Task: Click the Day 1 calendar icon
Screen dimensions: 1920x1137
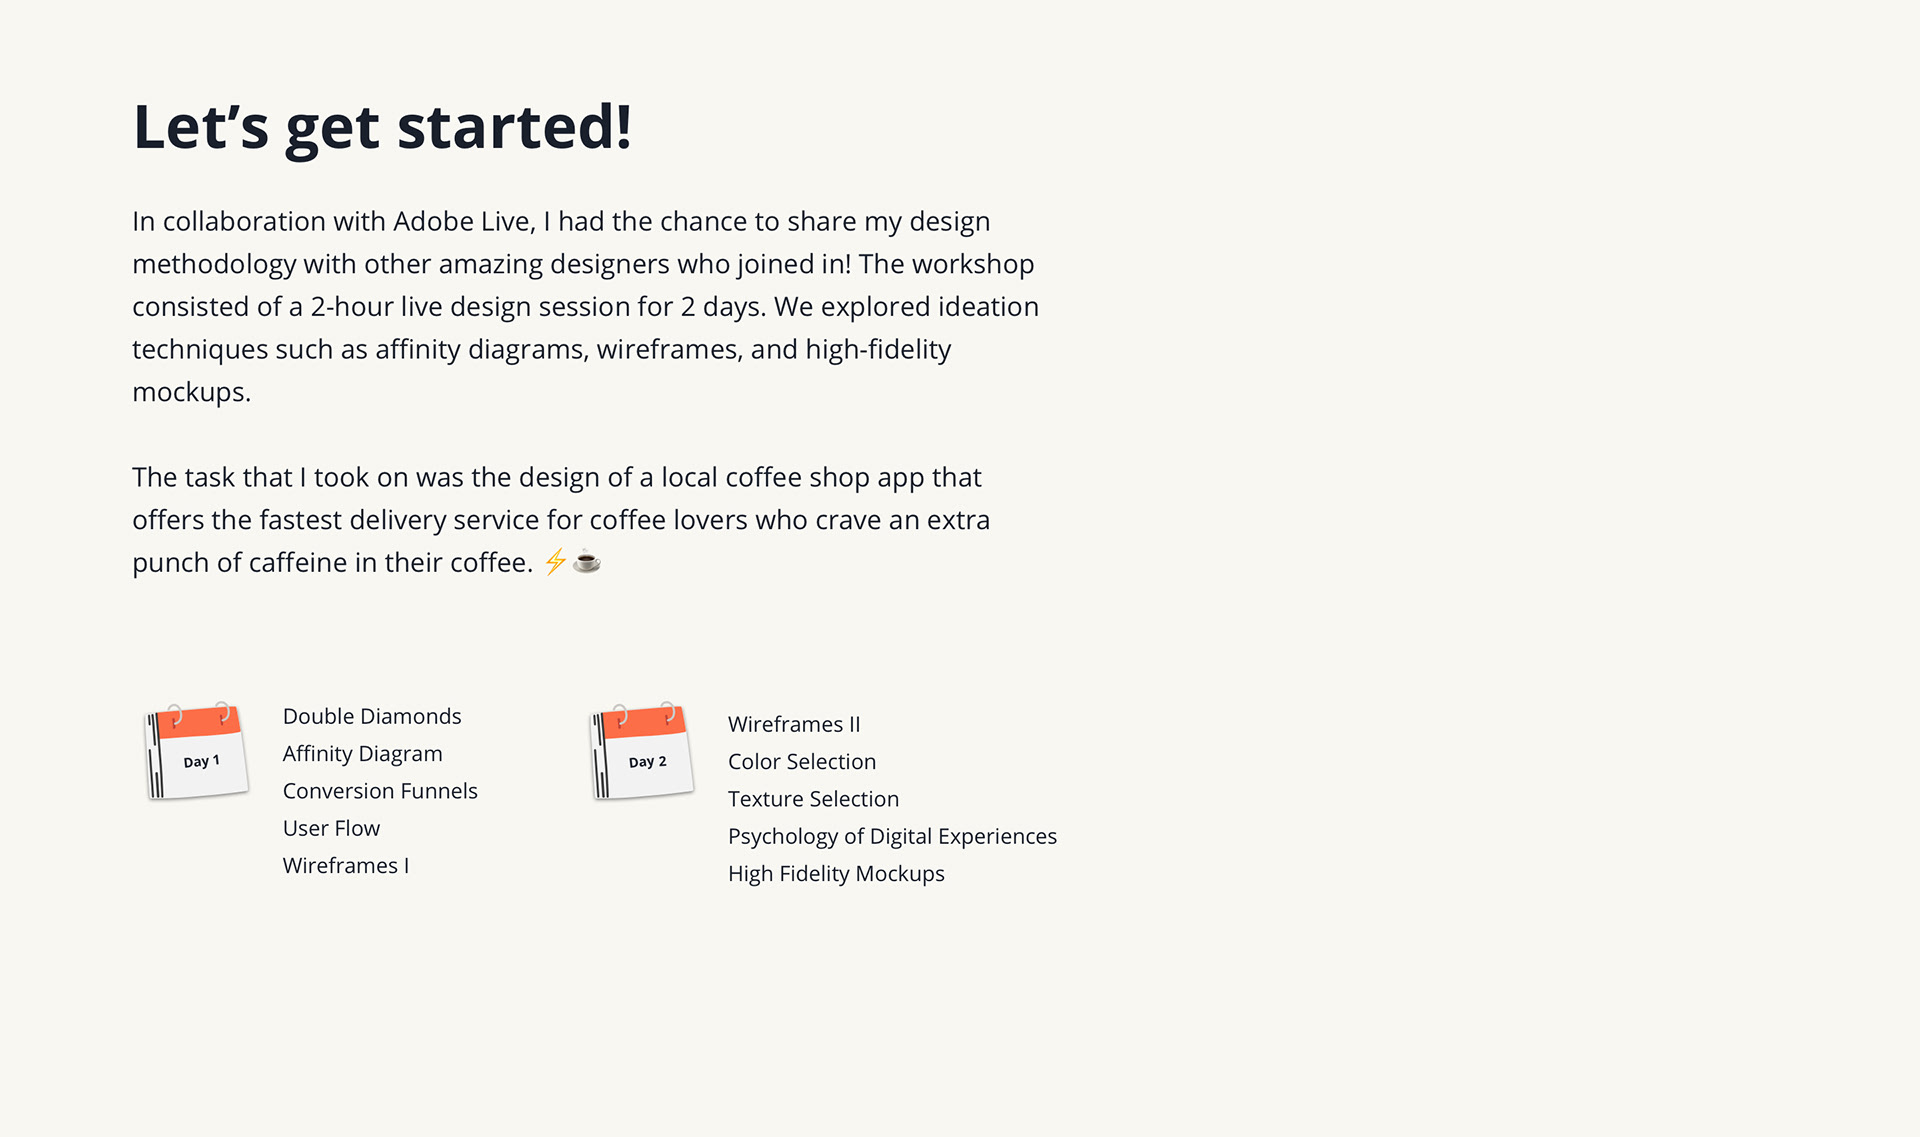Action: (197, 752)
